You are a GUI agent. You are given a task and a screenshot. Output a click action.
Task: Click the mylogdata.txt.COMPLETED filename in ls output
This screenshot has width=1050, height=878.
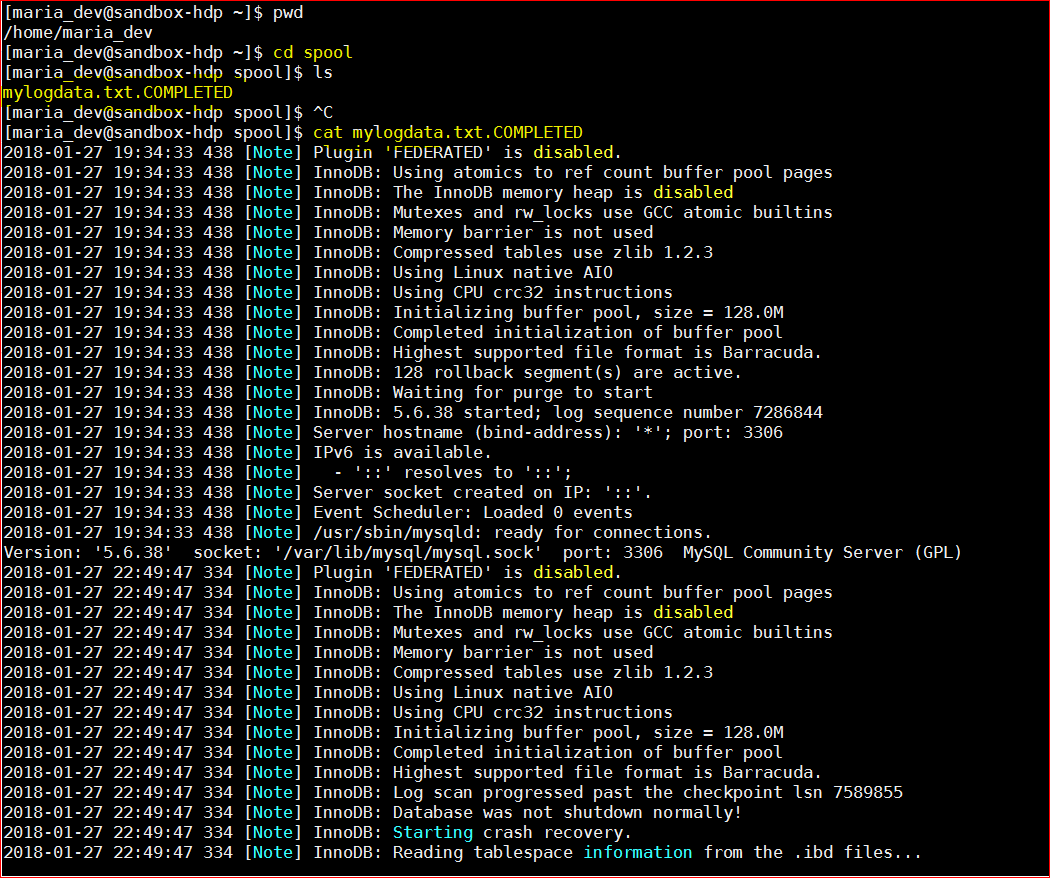tap(118, 92)
